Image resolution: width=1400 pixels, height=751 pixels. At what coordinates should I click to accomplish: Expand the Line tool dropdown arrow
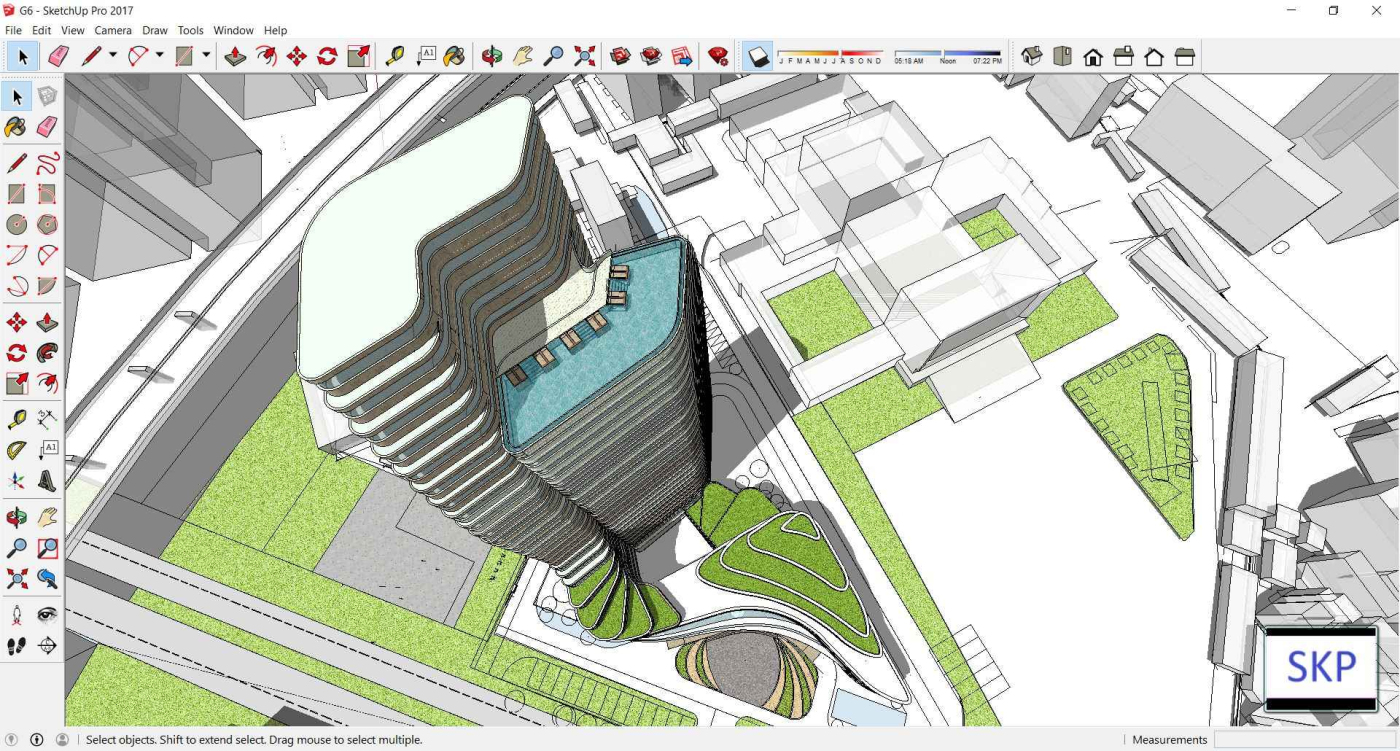pyautogui.click(x=113, y=56)
